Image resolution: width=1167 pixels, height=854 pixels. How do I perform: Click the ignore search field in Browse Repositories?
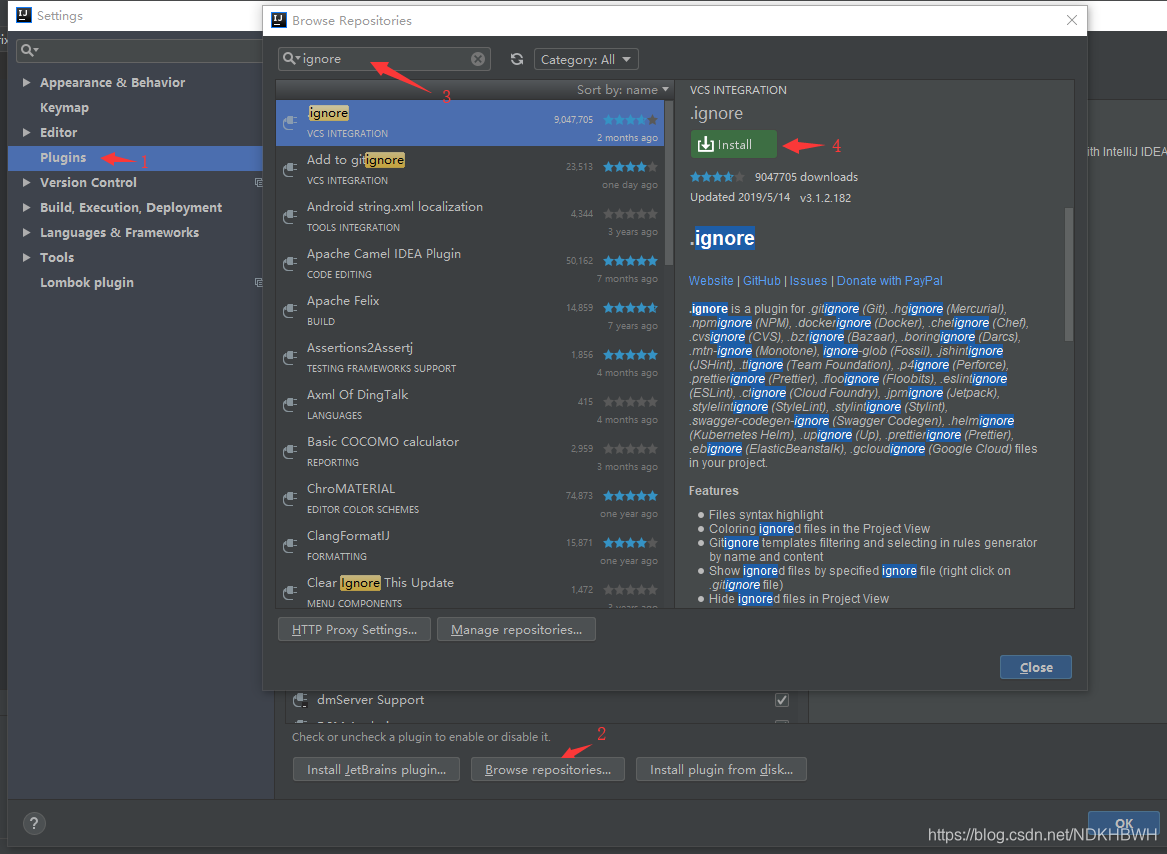pyautogui.click(x=384, y=59)
